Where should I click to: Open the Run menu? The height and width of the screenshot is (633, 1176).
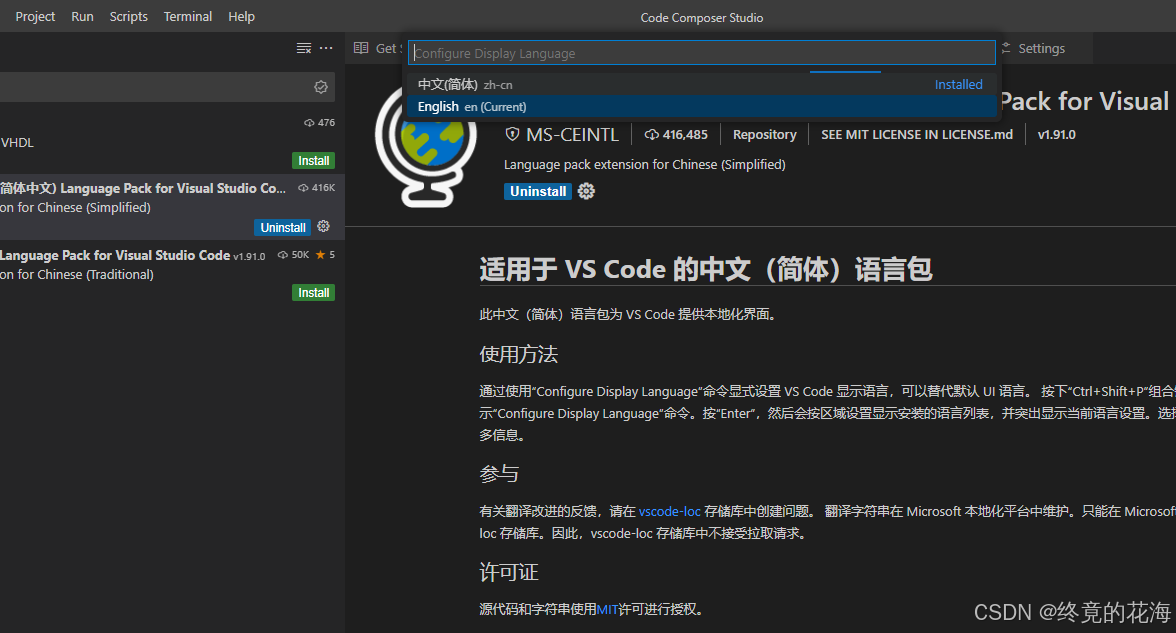pyautogui.click(x=82, y=16)
